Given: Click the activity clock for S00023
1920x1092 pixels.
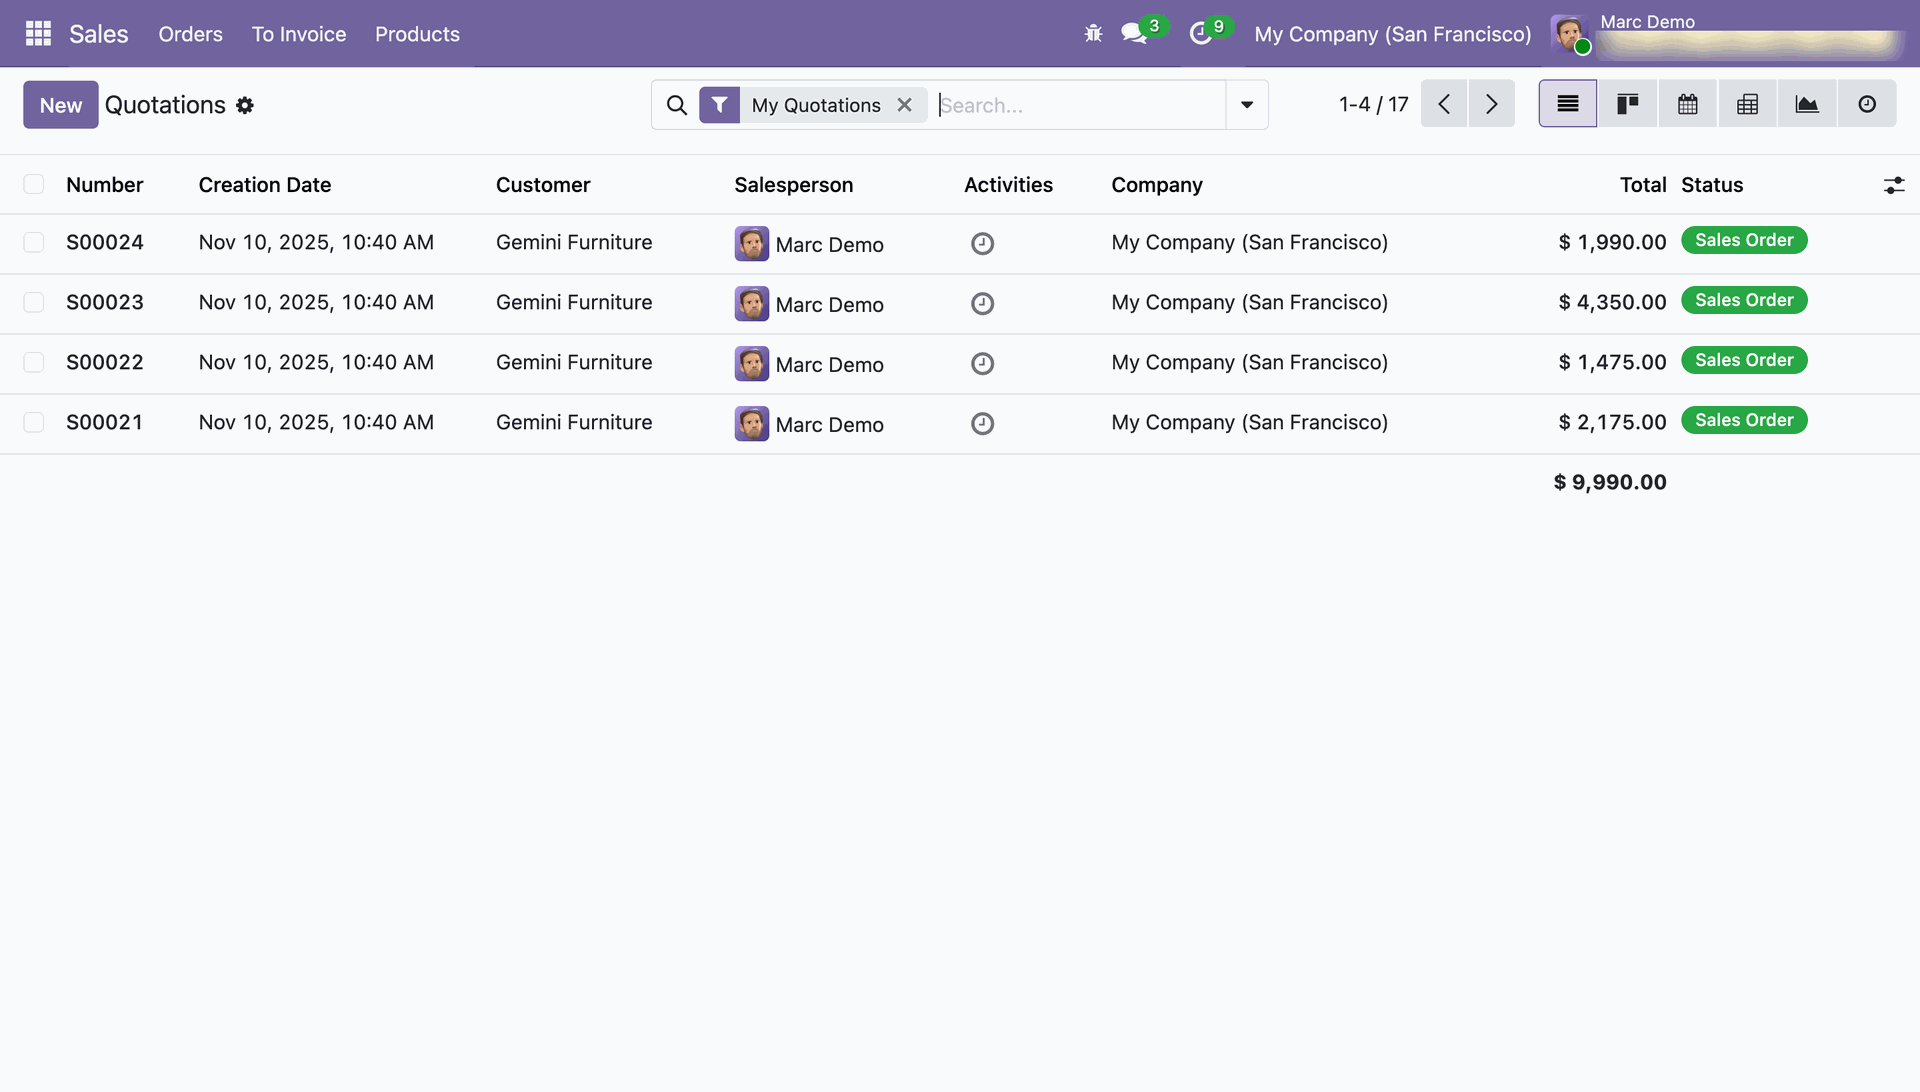Looking at the screenshot, I should click(982, 303).
